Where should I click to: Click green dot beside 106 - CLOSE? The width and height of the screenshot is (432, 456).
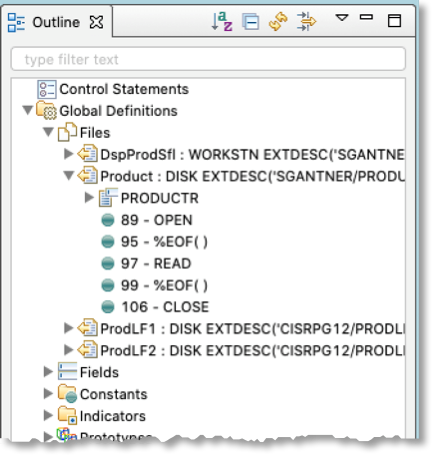[x=108, y=307]
